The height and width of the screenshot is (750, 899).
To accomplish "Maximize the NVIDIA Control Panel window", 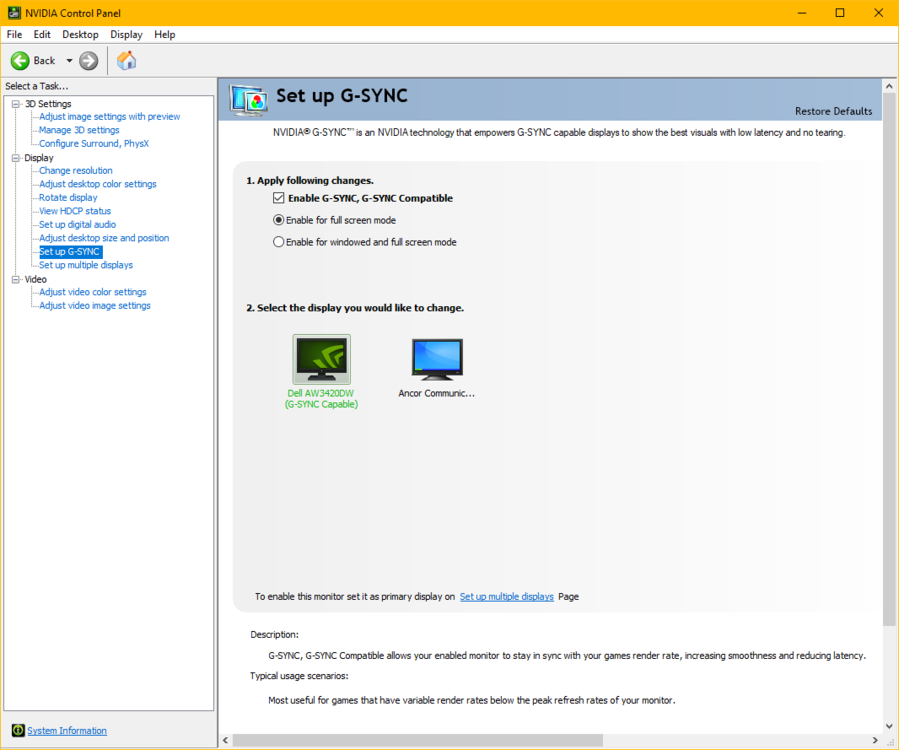I will (x=840, y=13).
